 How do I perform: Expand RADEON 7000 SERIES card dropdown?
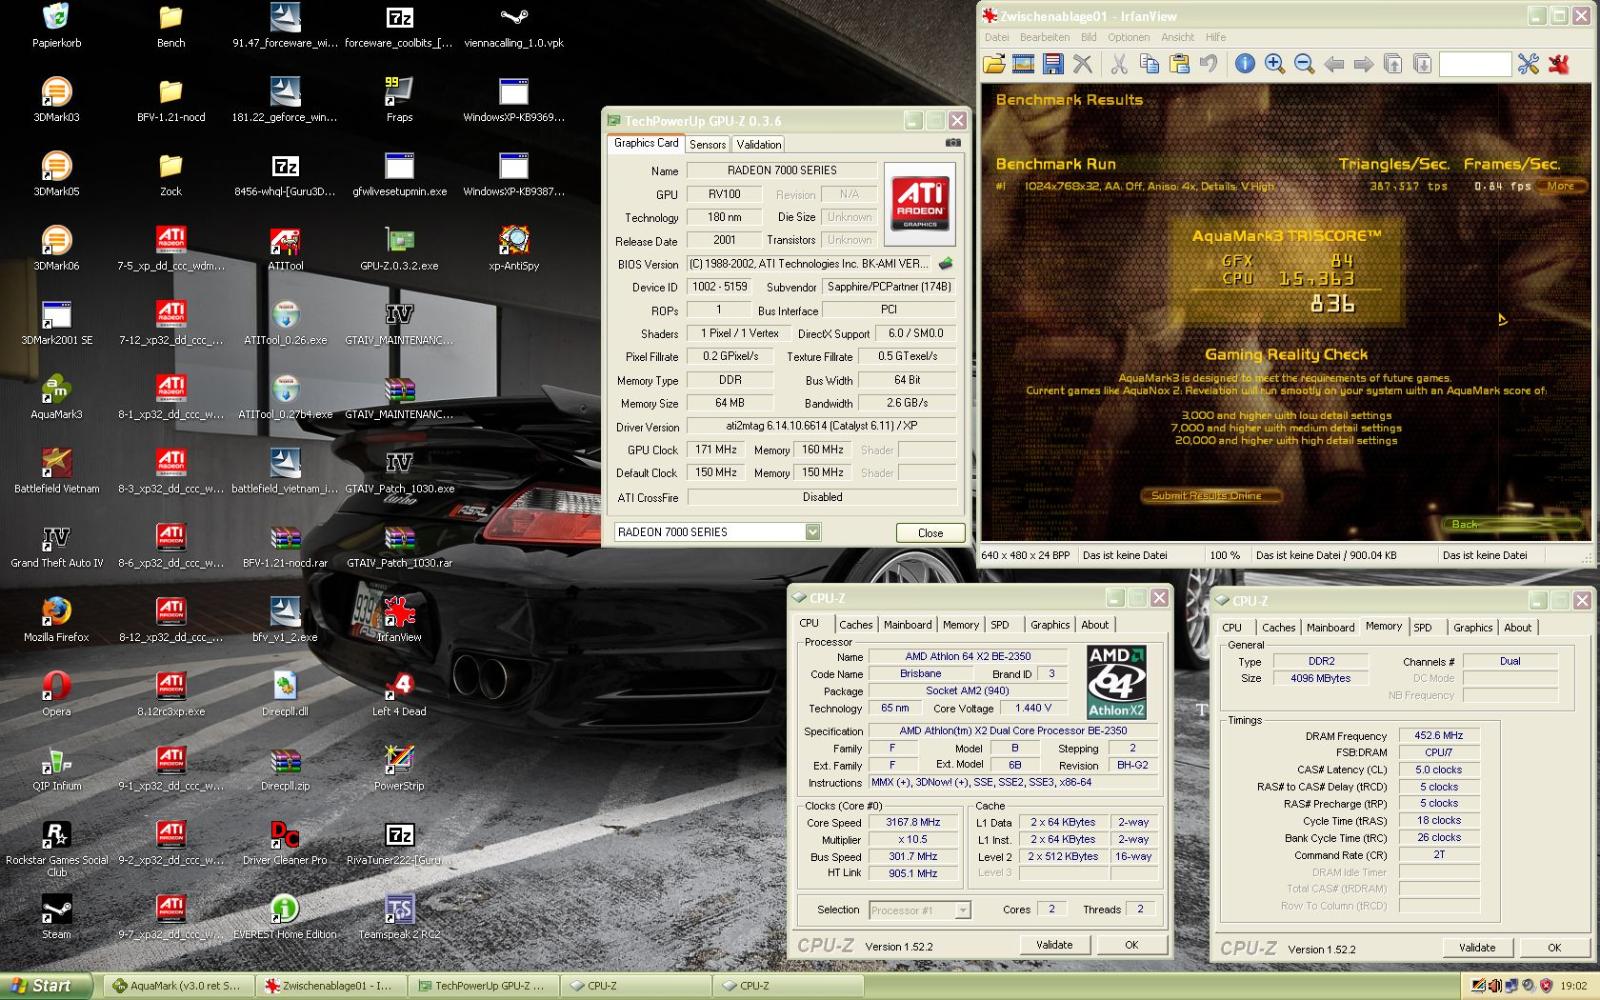pos(813,532)
